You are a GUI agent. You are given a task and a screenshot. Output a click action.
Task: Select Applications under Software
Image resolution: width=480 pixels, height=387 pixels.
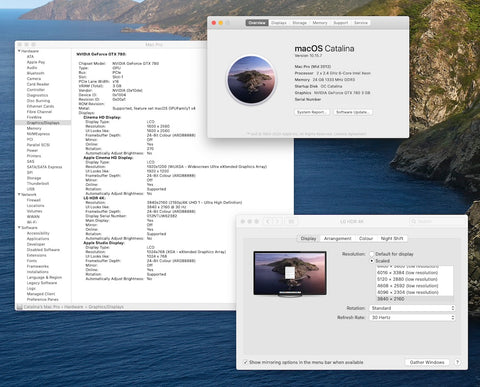pyautogui.click(x=38, y=239)
